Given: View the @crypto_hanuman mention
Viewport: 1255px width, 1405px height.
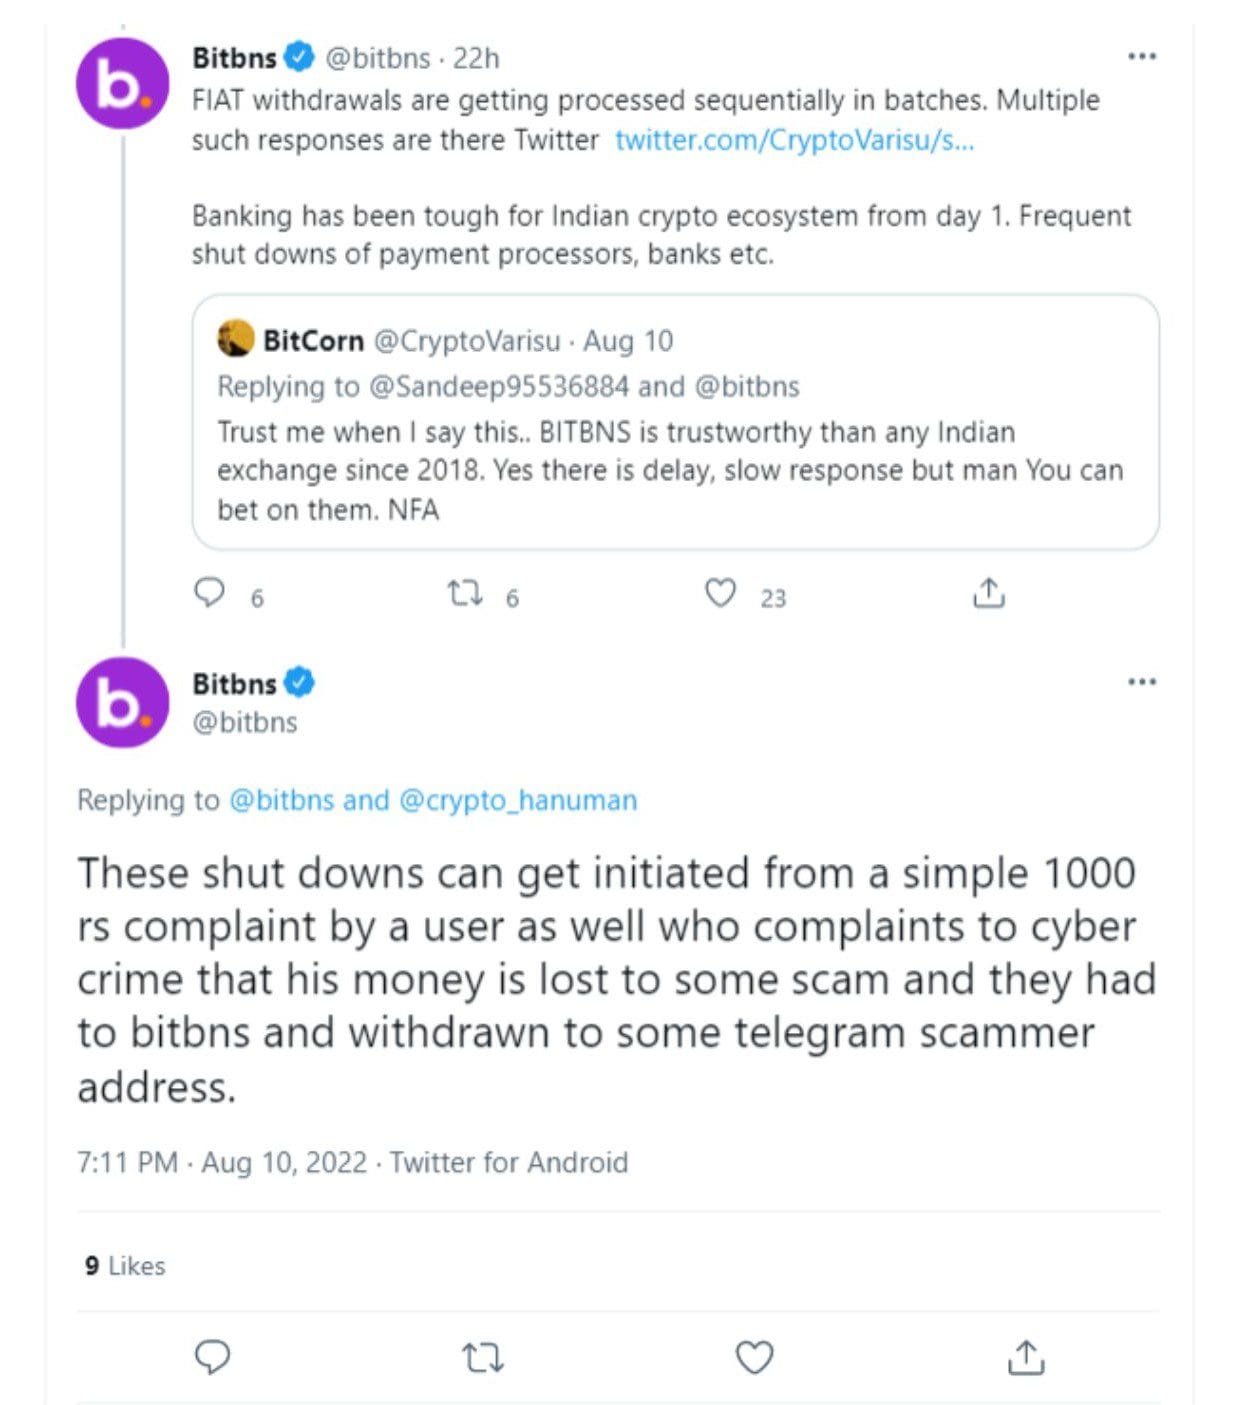Looking at the screenshot, I should tap(521, 800).
